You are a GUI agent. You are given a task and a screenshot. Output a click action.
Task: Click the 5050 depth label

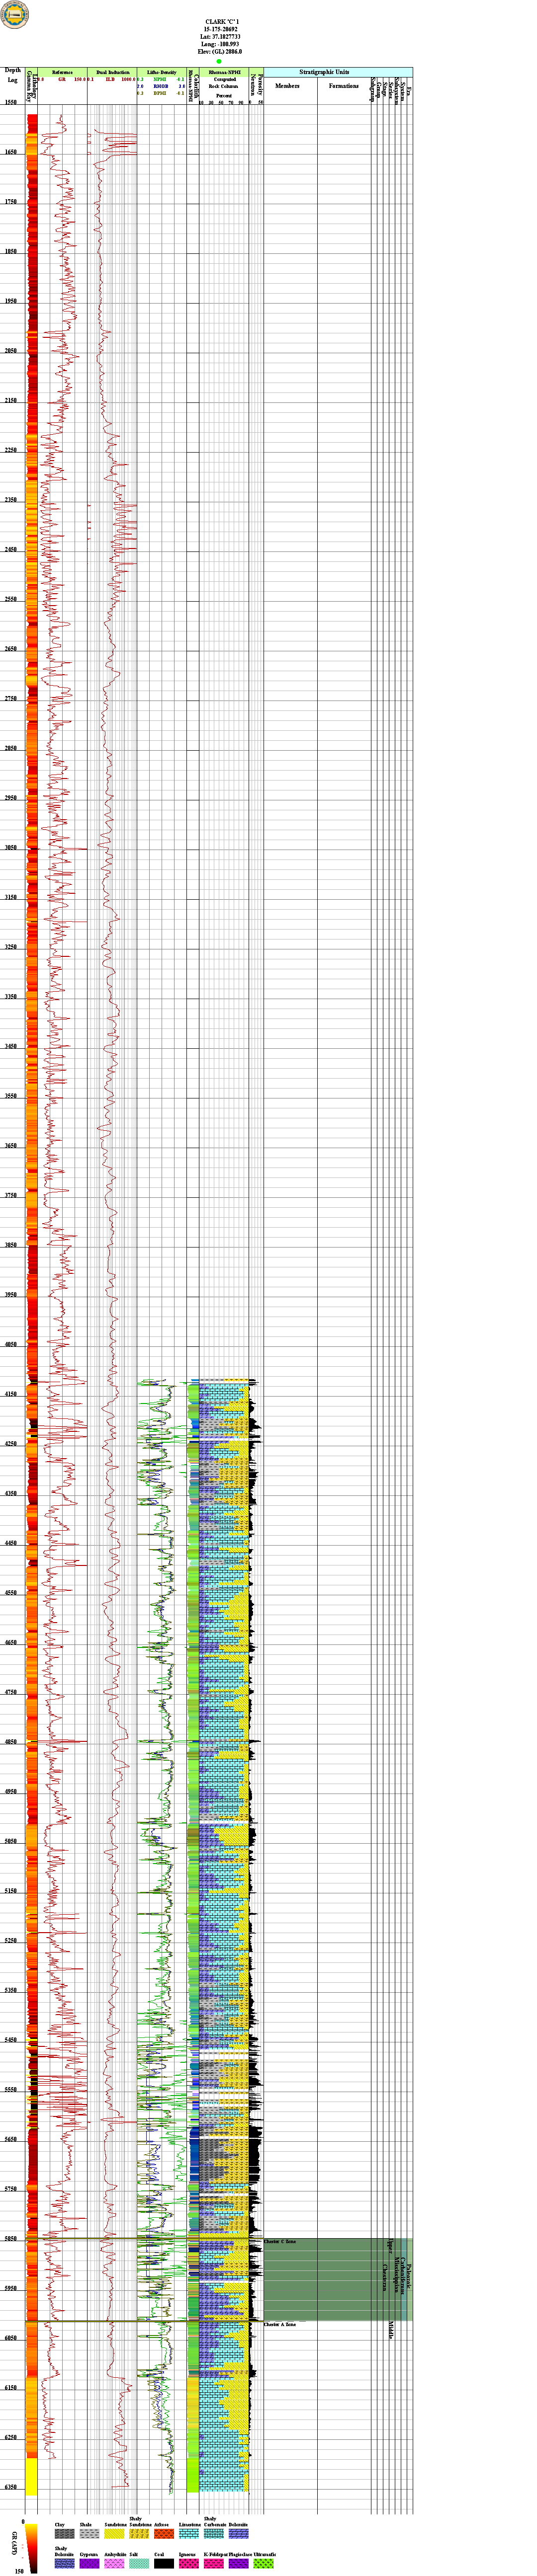pos(10,1841)
